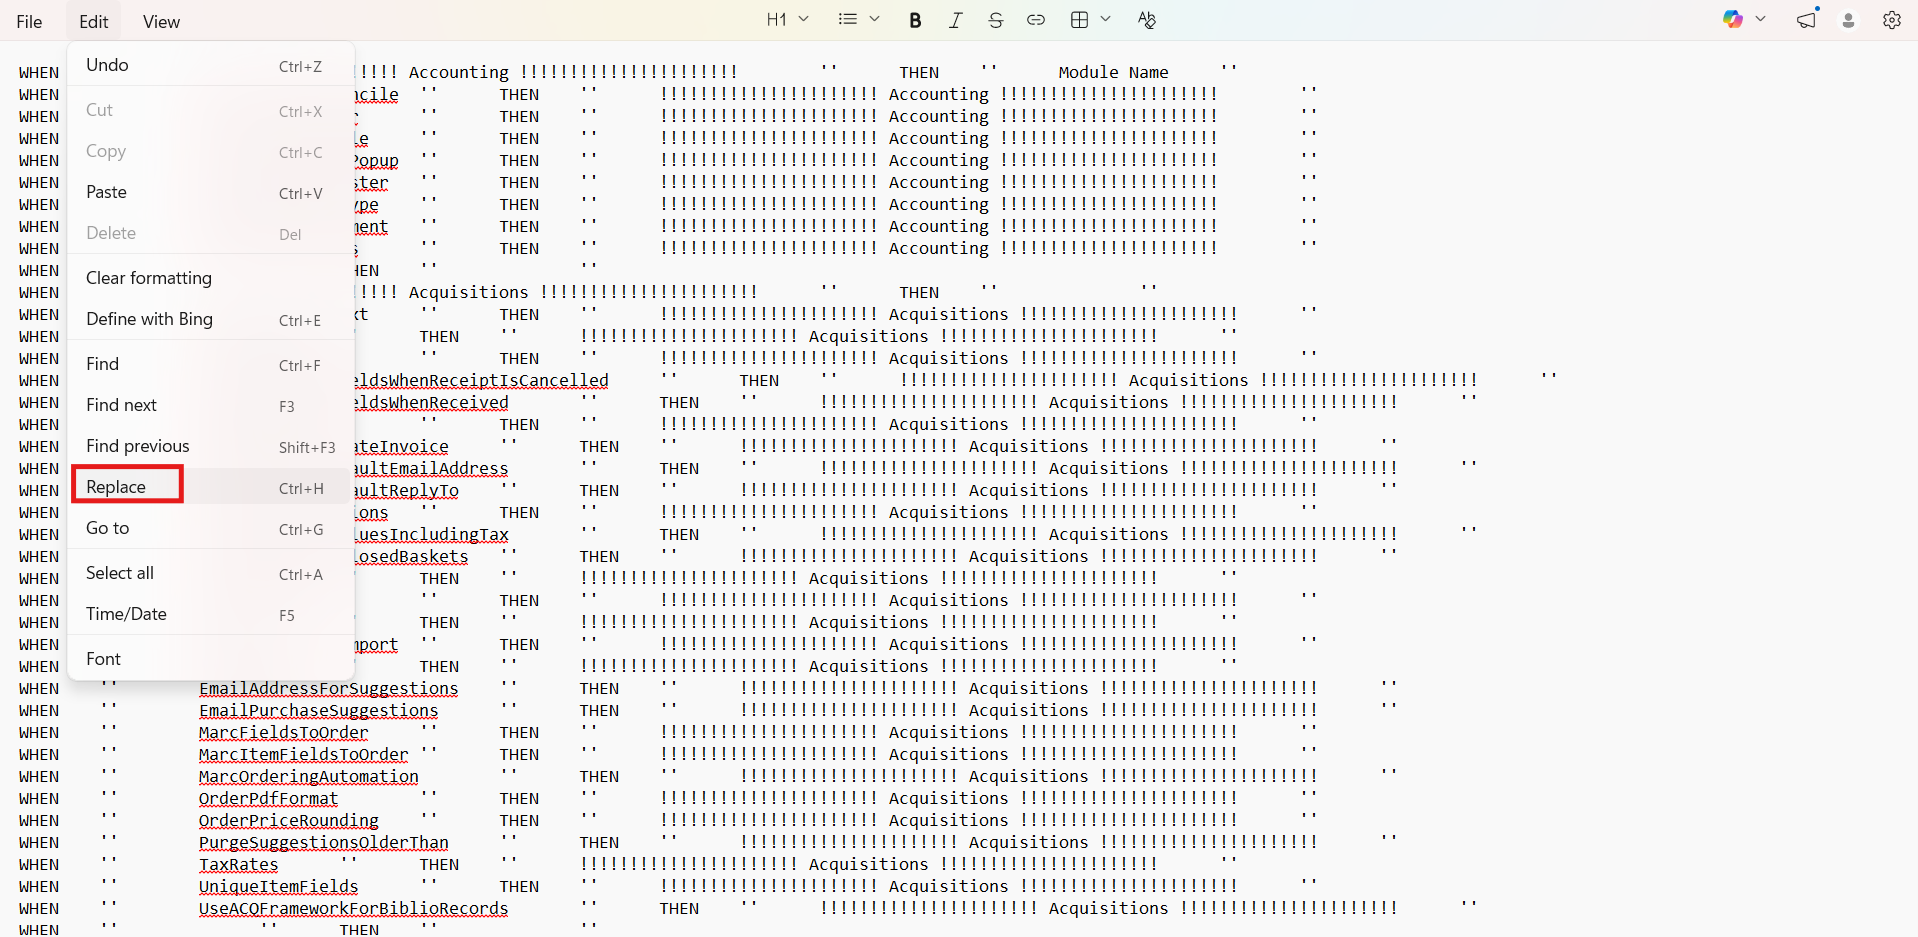Click the EmailAddressForSuggestions text in the document
The width and height of the screenshot is (1918, 937).
click(x=328, y=689)
